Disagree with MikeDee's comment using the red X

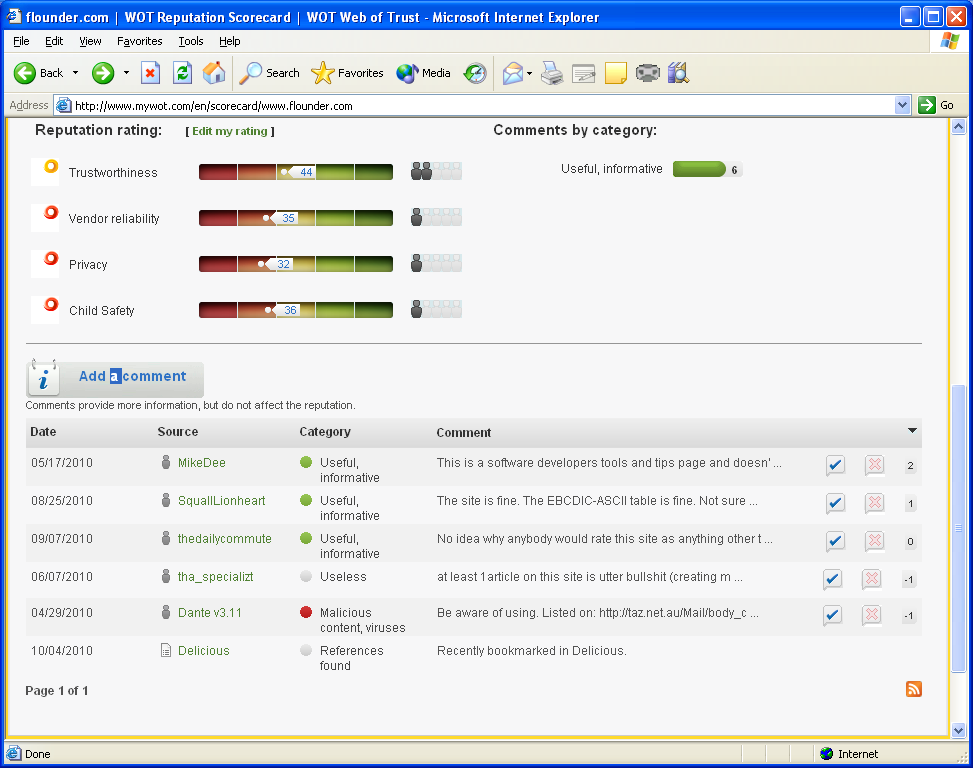(x=874, y=465)
